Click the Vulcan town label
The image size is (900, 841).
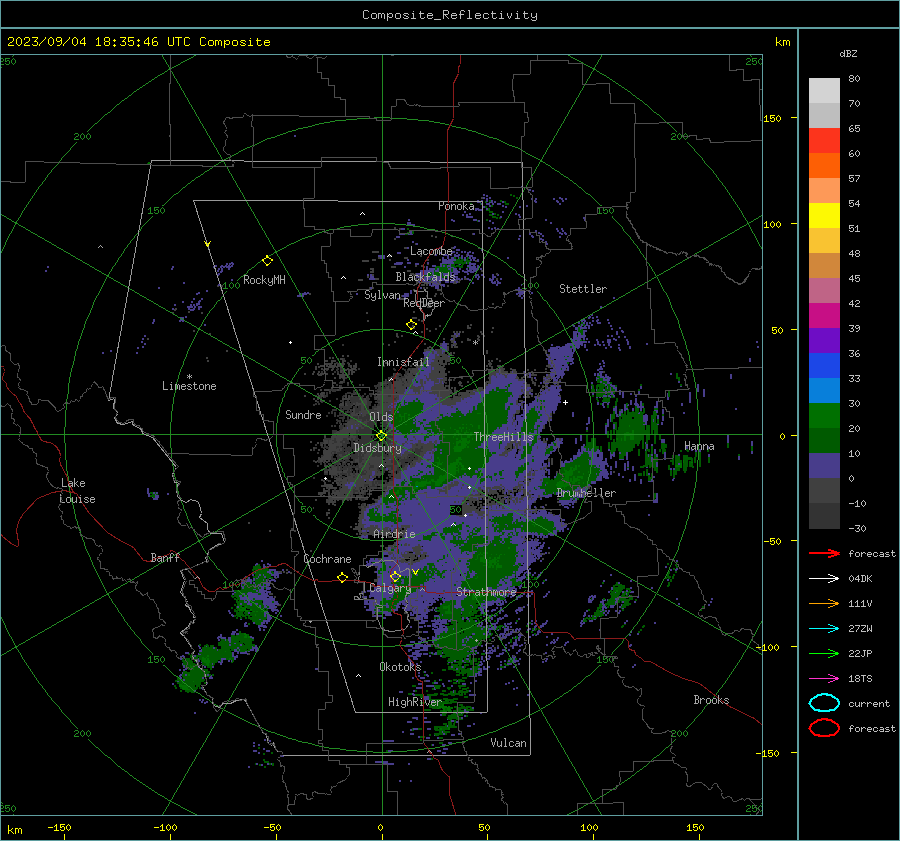508,743
